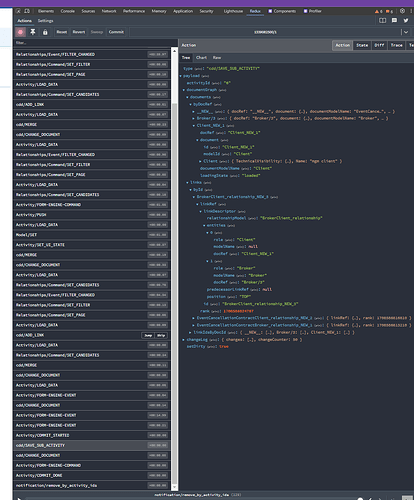Expand the changeLog tree node
Image resolution: width=414 pixels, height=500 pixels.
(183, 340)
